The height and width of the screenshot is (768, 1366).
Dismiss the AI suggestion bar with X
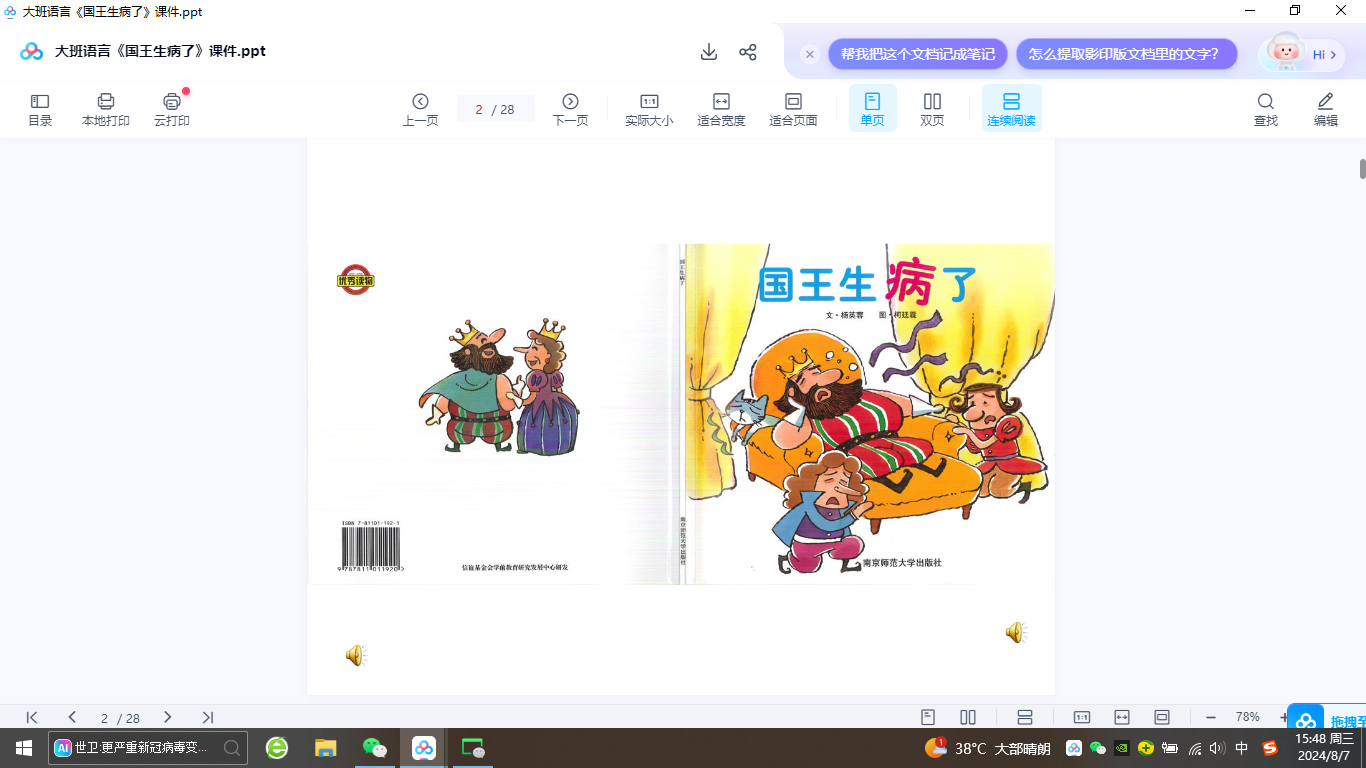(x=810, y=54)
